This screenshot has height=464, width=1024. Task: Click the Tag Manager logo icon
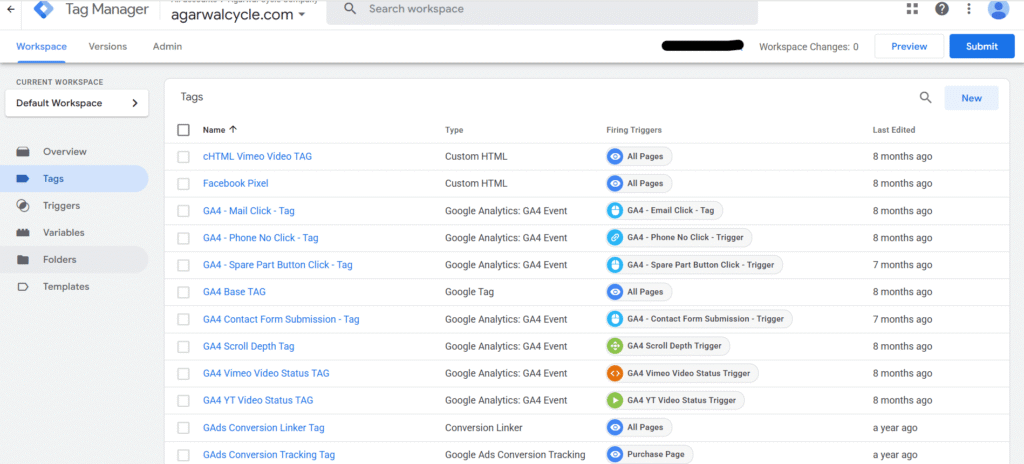[x=44, y=9]
